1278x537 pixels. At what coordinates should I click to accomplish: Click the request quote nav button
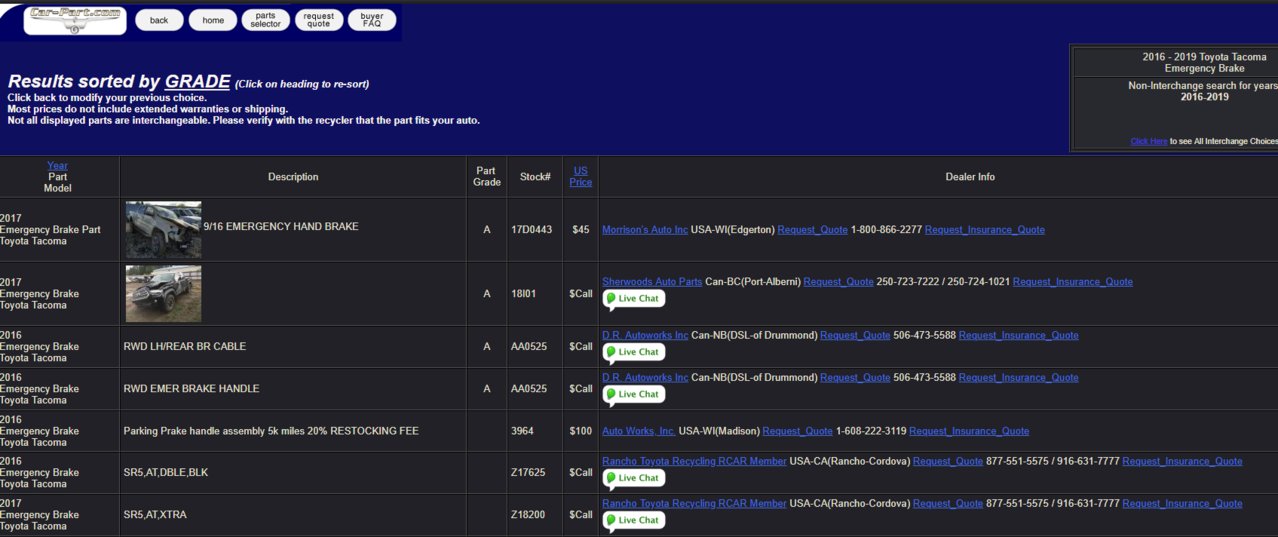coord(319,20)
